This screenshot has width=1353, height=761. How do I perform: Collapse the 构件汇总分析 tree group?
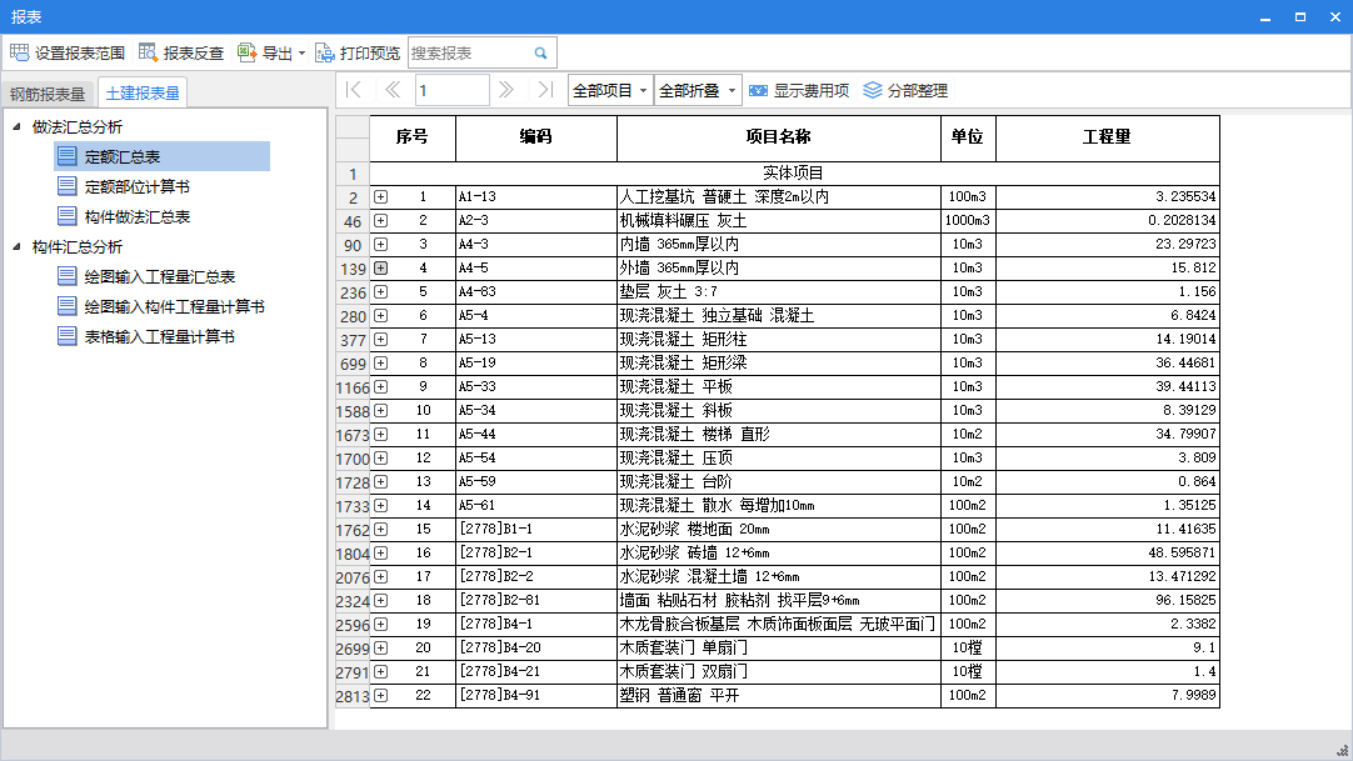[x=16, y=247]
